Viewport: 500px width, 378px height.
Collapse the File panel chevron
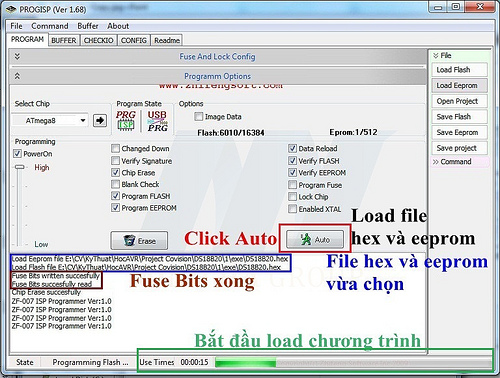coord(435,56)
